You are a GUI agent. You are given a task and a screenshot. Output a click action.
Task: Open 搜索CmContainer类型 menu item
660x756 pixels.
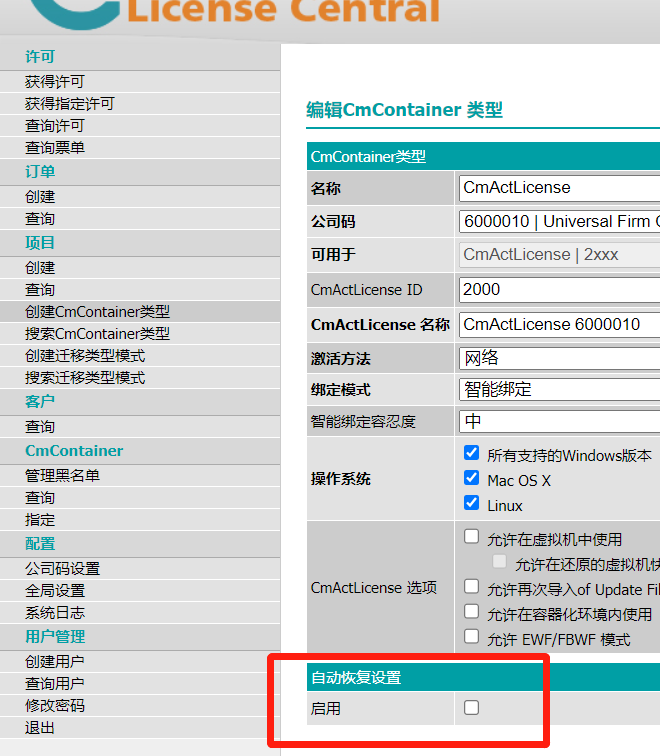[x=97, y=334]
